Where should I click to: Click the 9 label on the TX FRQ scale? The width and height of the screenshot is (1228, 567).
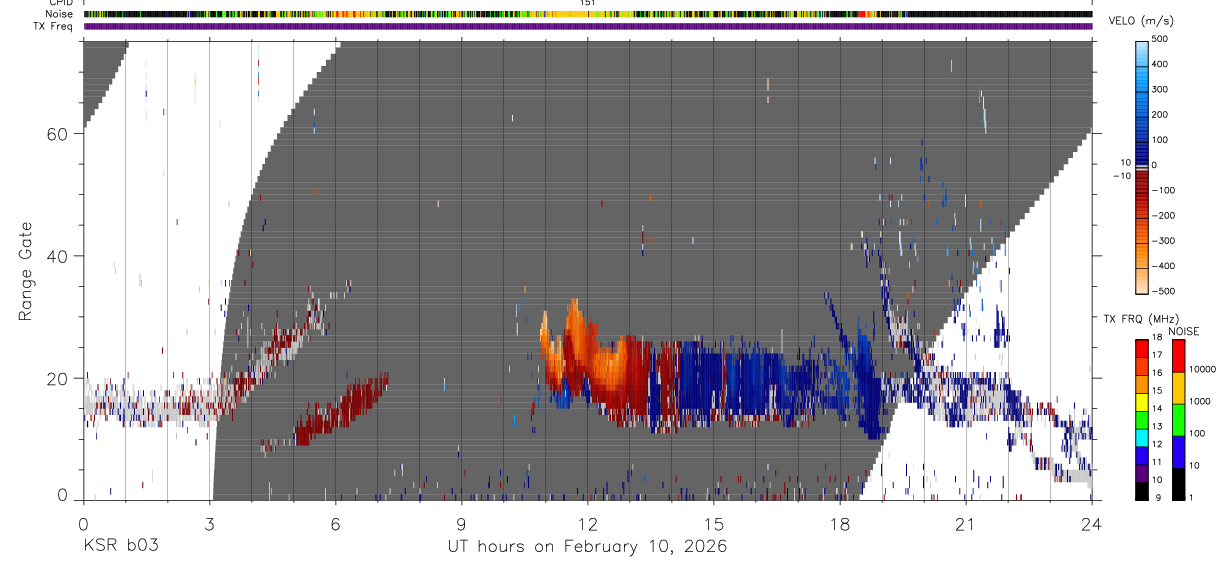tap(1157, 497)
